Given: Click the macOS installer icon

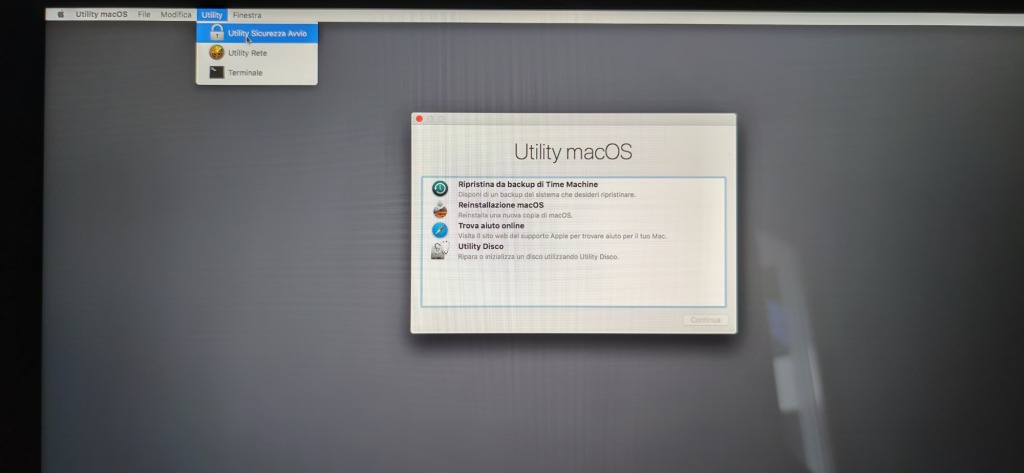Looking at the screenshot, I should 440,209.
